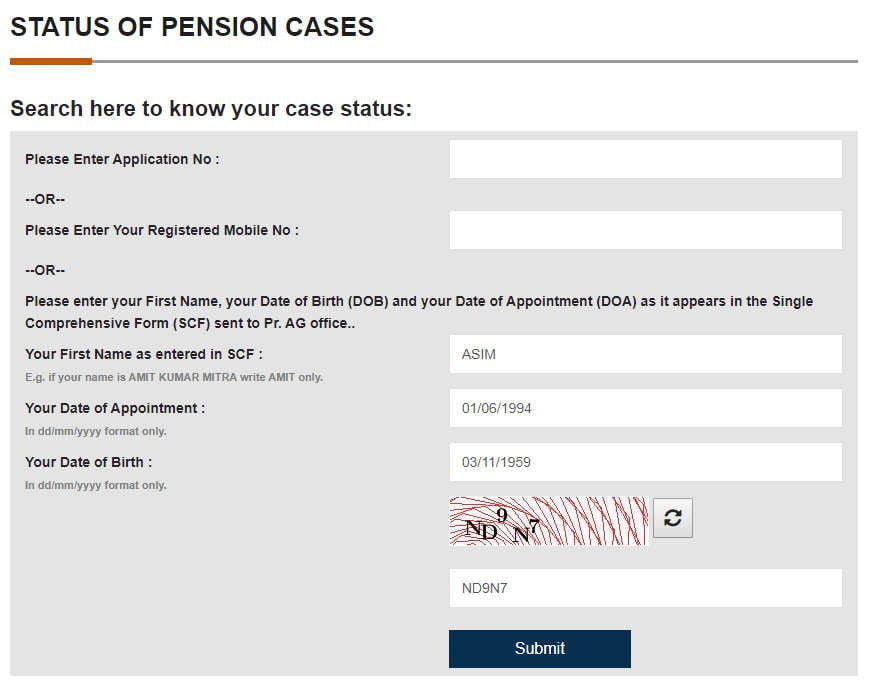Select the Date of Birth field 03/11/1959
870x688 pixels.
coord(645,462)
